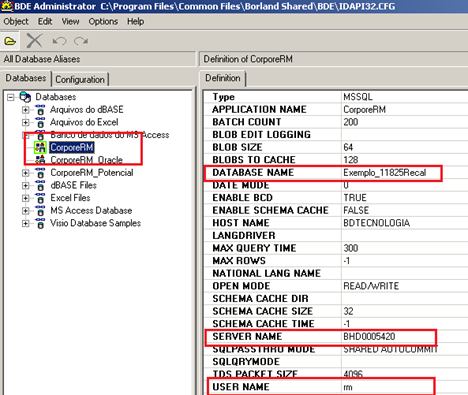The image size is (468, 395).
Task: Click the APPLICATION NAME value CorporeRM
Action: (364, 110)
